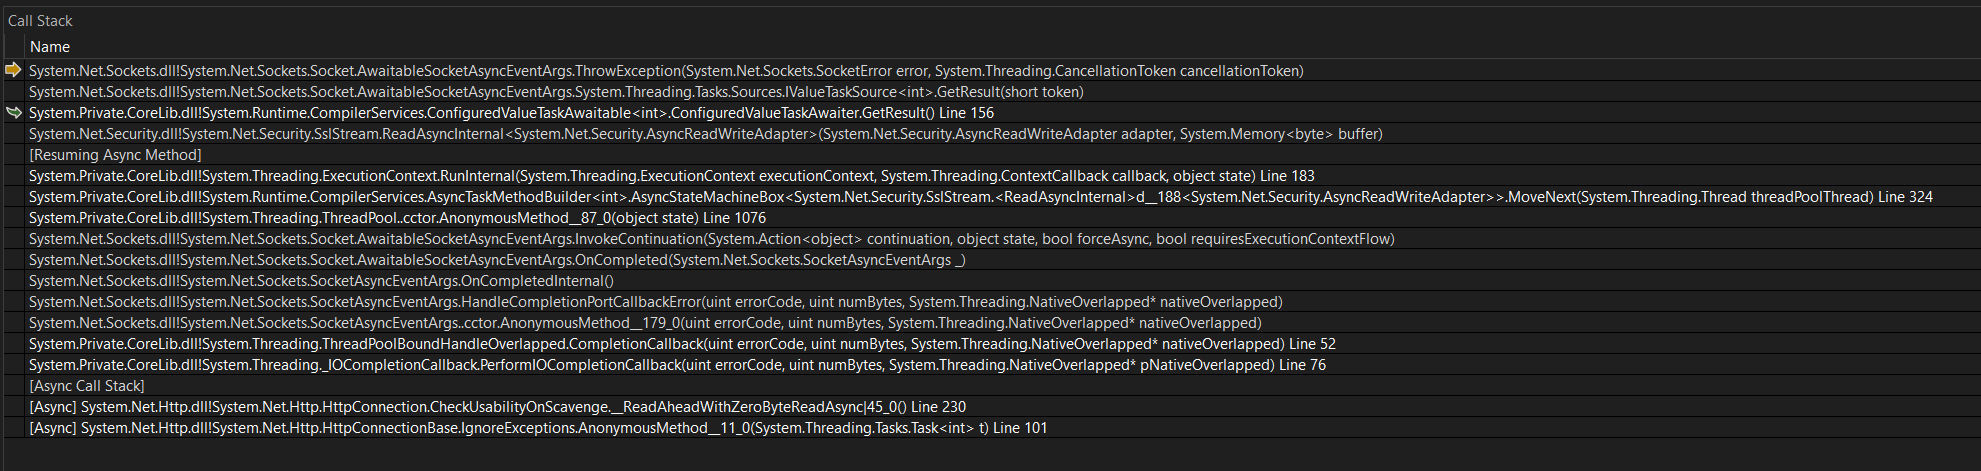Select the SslStream.ReadAsyncInternal frame
Image resolution: width=1981 pixels, height=471 pixels.
[705, 134]
